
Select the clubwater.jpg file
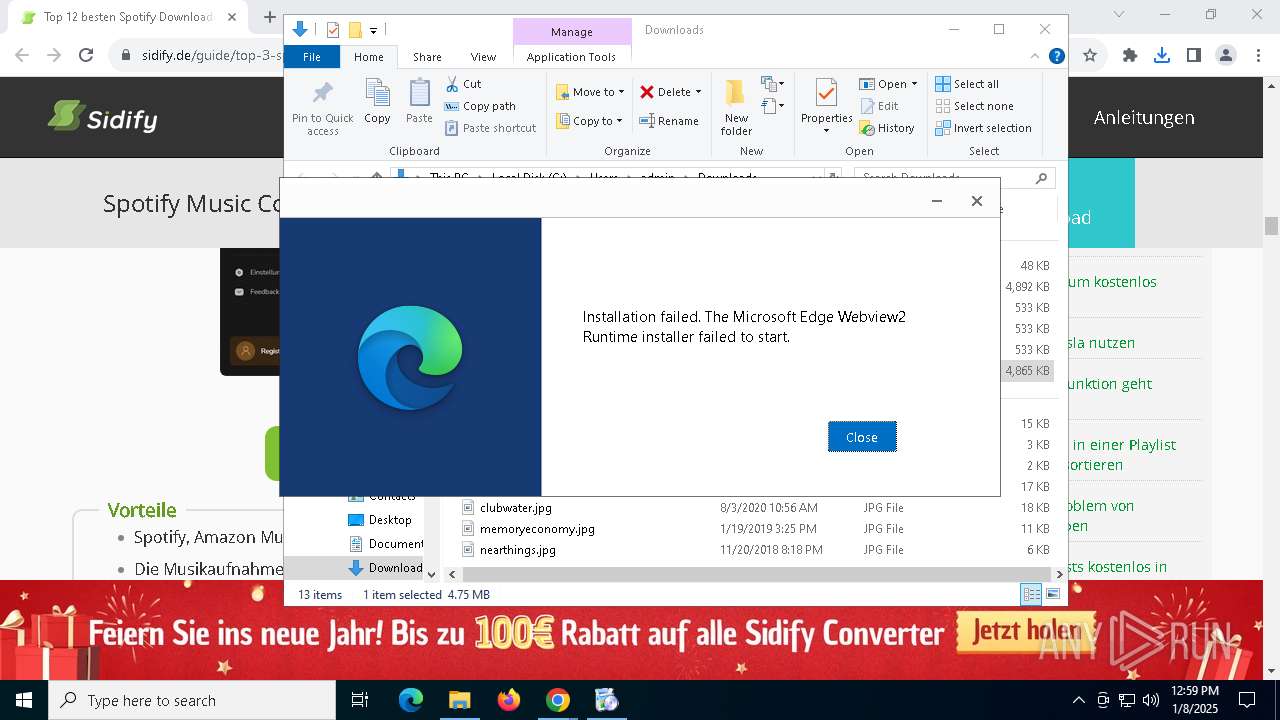pyautogui.click(x=515, y=508)
